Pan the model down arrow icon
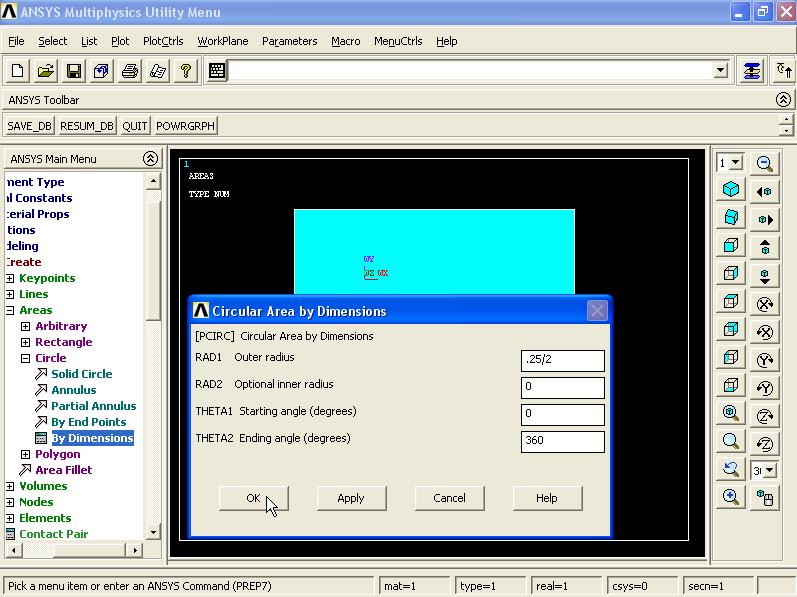Image resolution: width=797 pixels, height=597 pixels. click(x=764, y=276)
